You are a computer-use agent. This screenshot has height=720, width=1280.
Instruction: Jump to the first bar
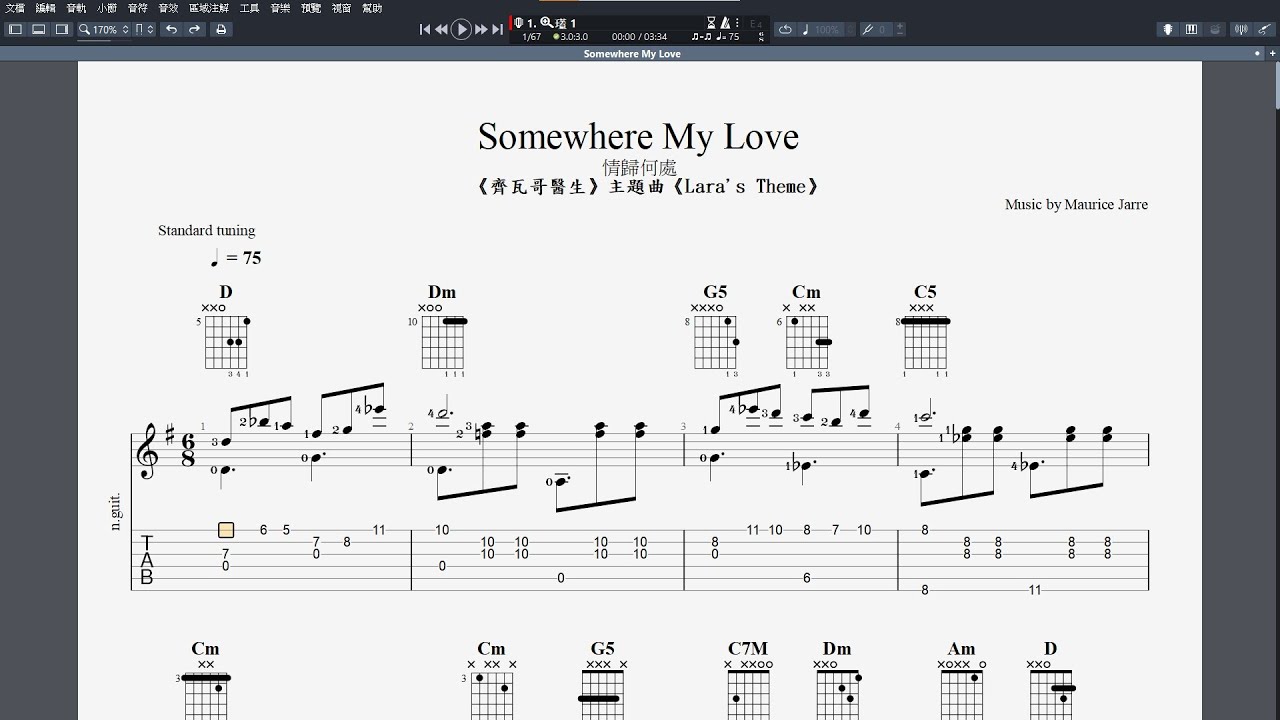(425, 30)
